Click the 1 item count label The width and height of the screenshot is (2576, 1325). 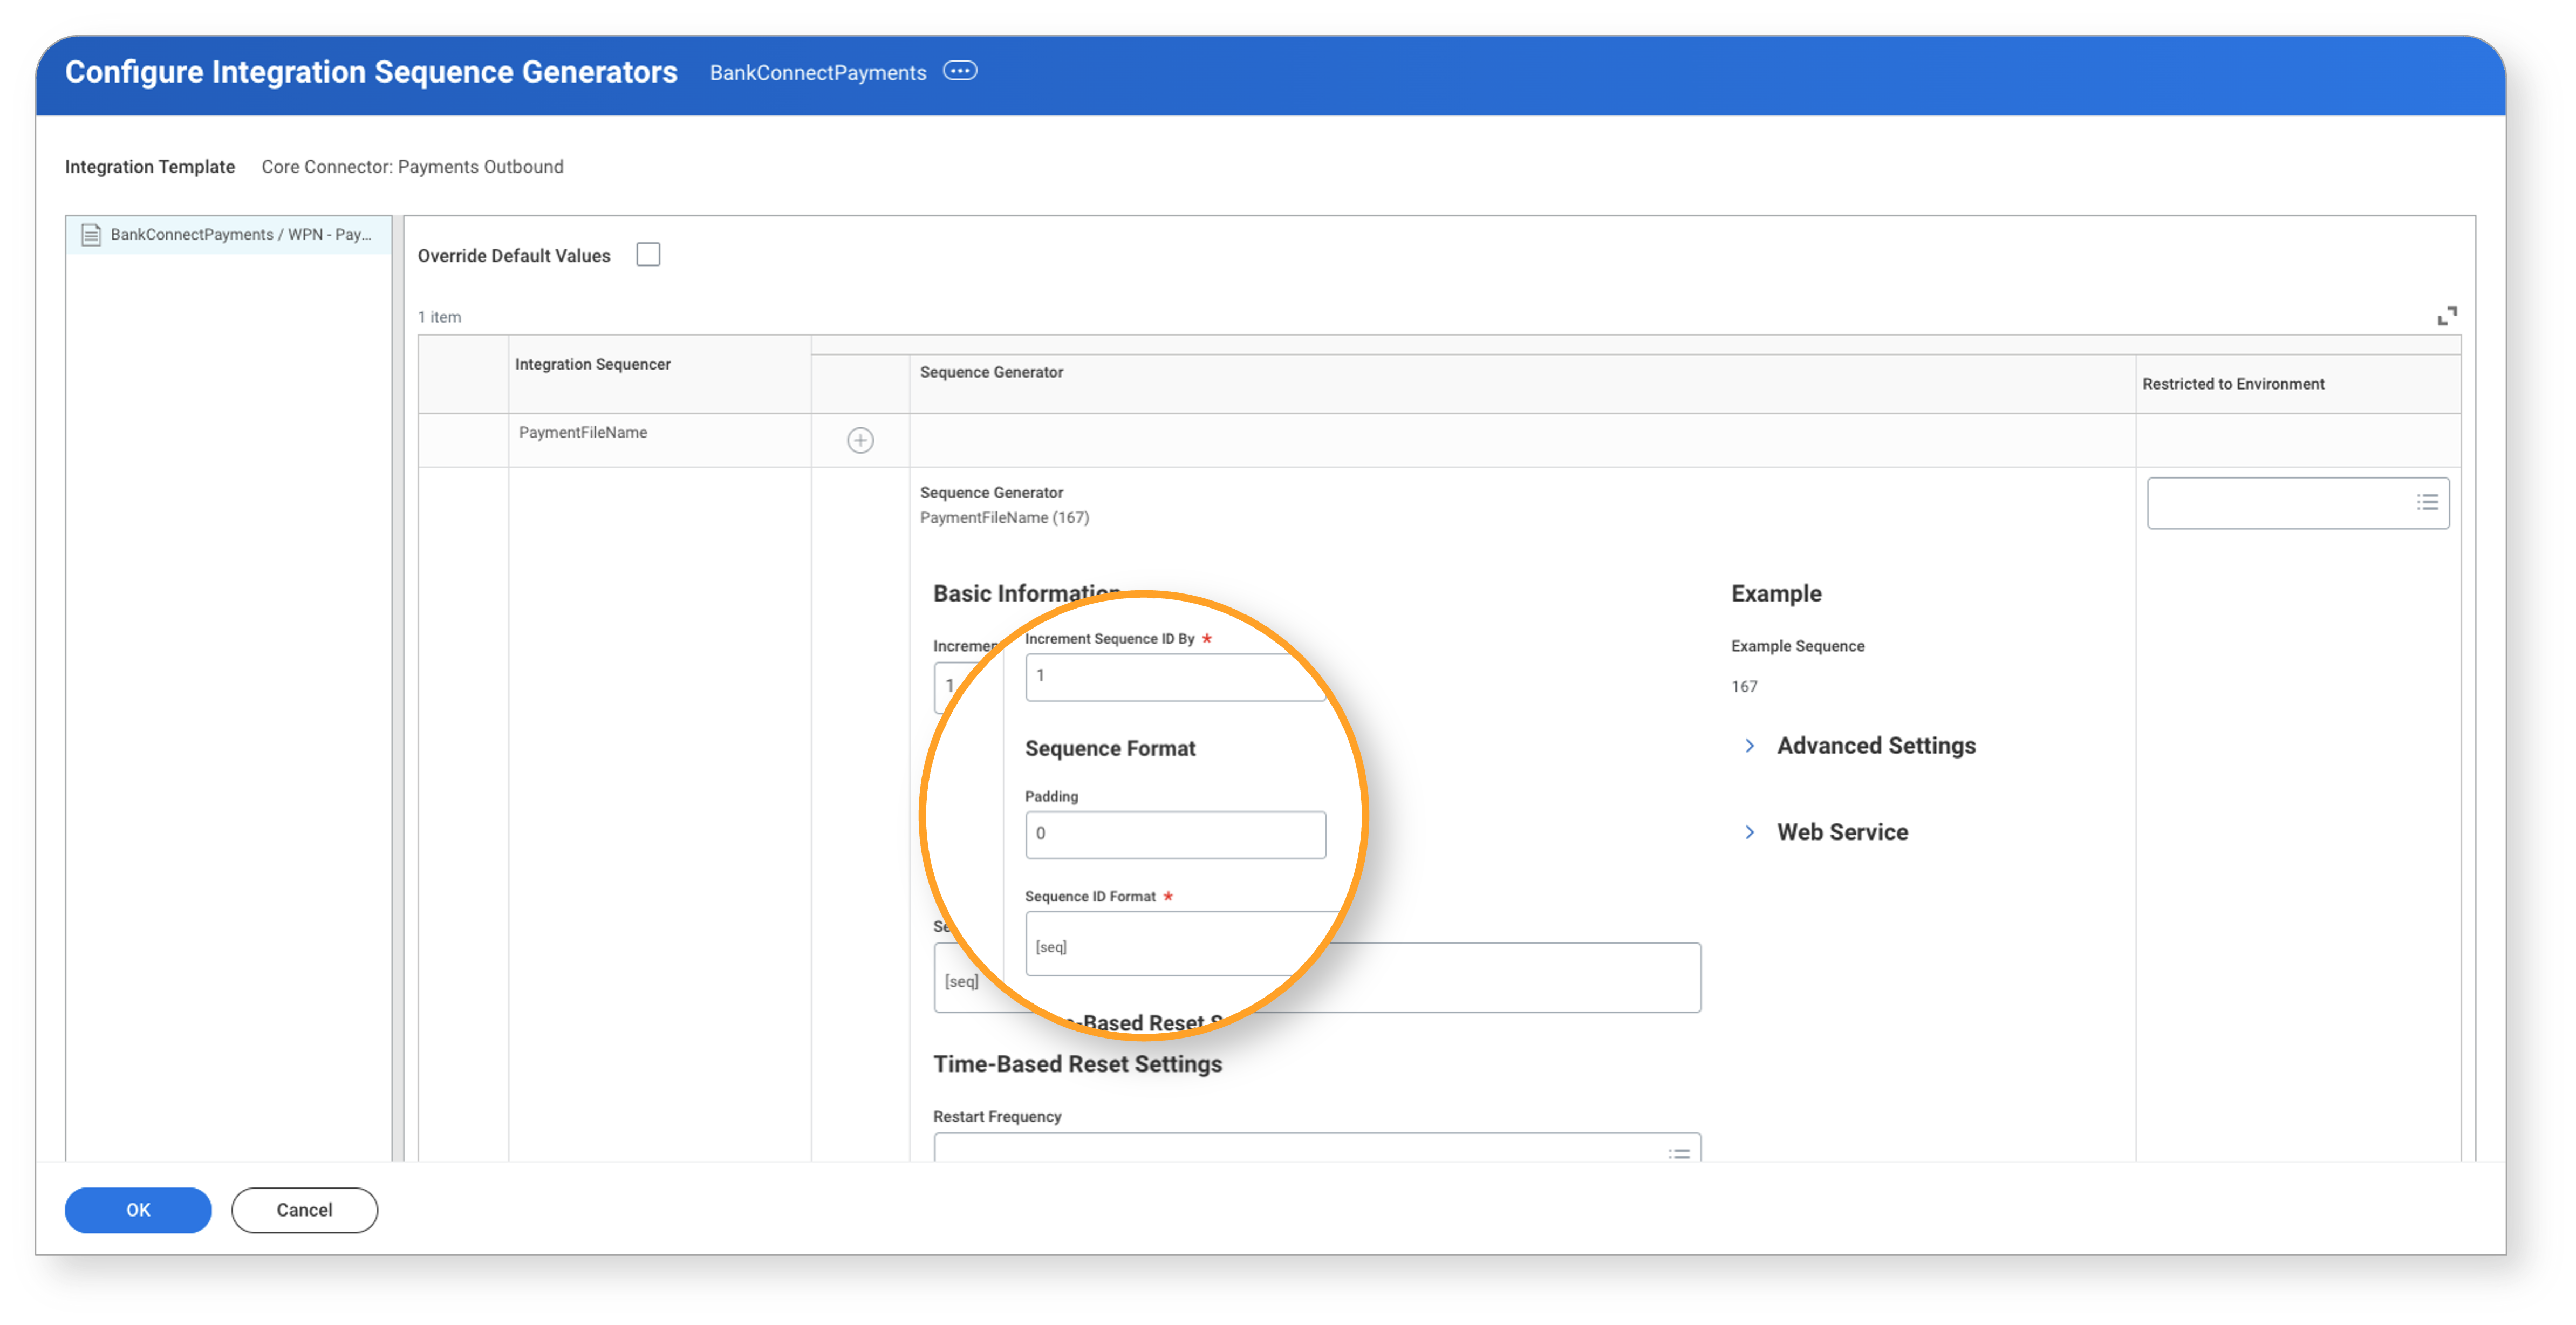[x=439, y=317]
